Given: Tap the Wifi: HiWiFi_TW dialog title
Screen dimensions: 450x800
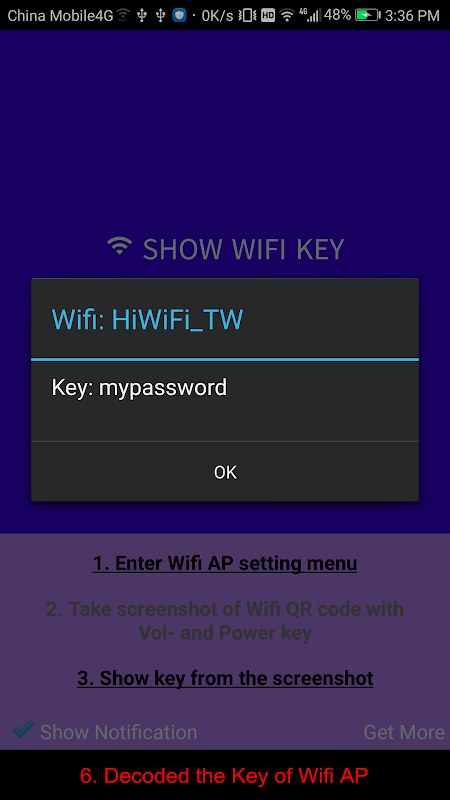Looking at the screenshot, I should point(147,320).
